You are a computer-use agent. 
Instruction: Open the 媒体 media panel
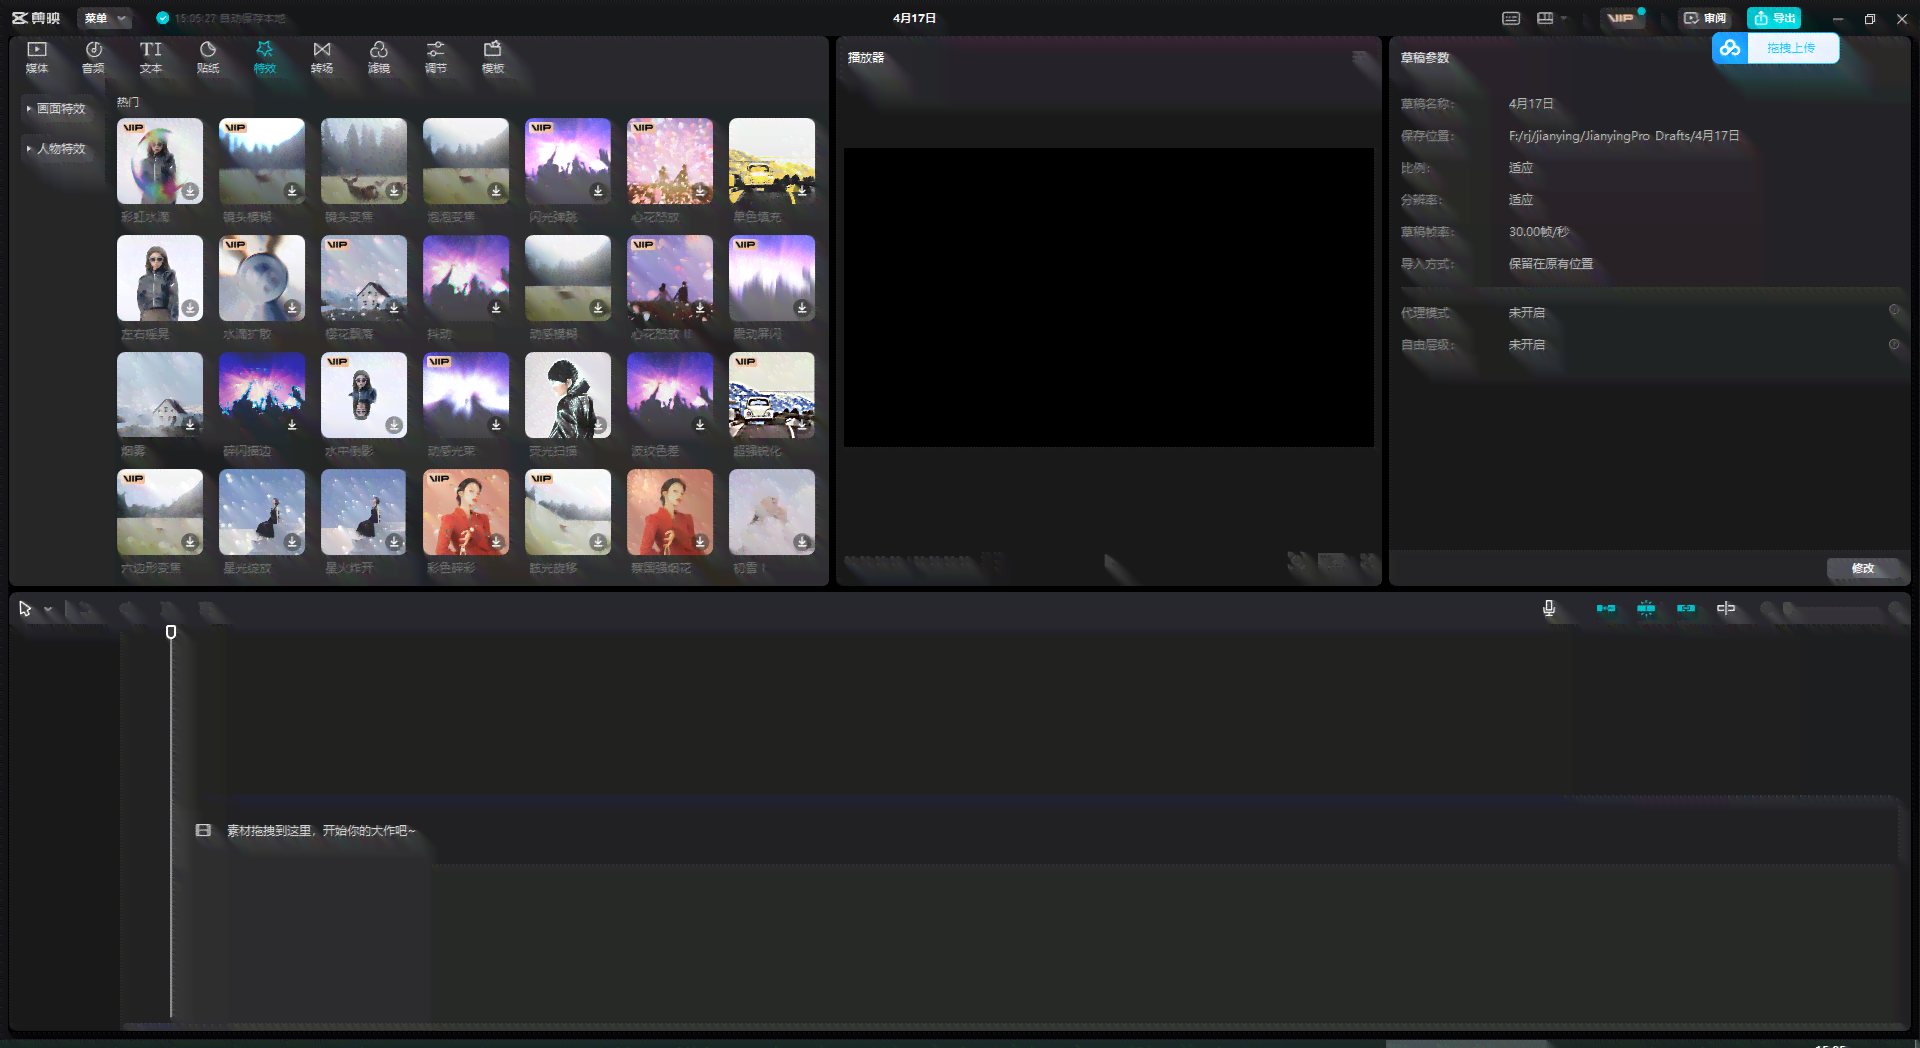click(37, 57)
